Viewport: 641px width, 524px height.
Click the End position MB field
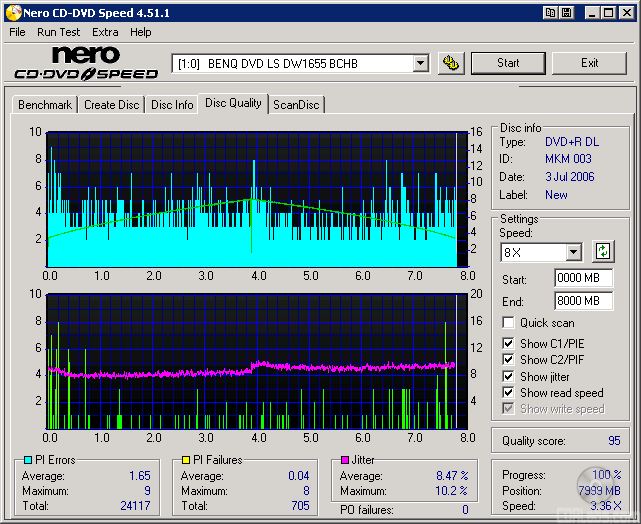tap(582, 300)
